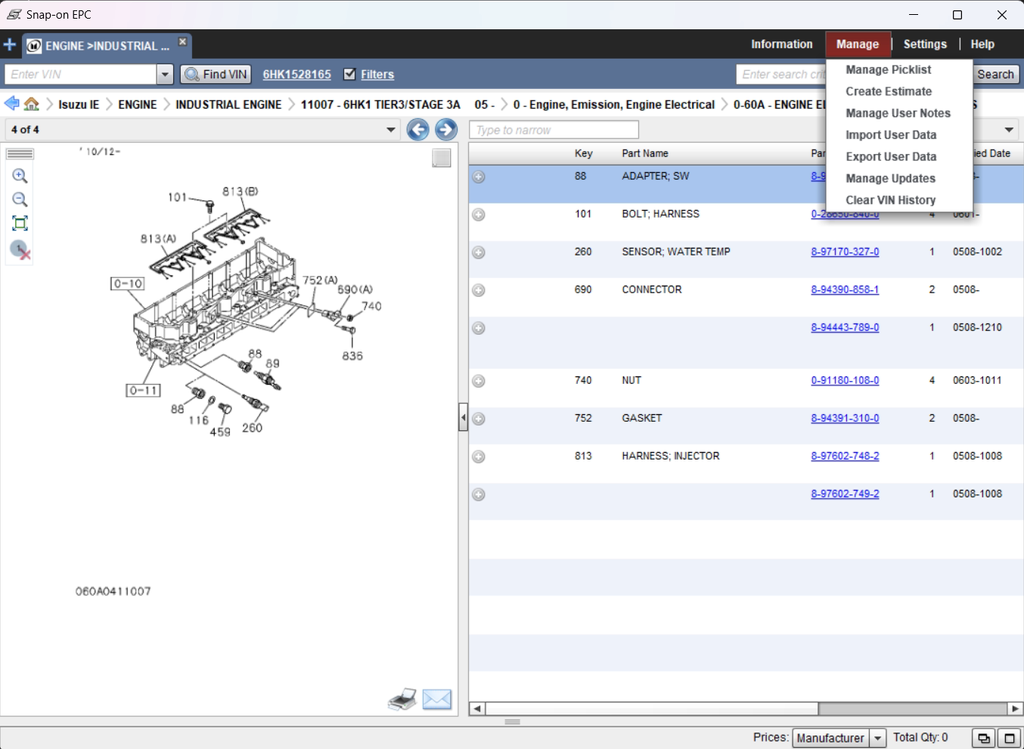Click the Search button
Image resolution: width=1024 pixels, height=749 pixels.
pyautogui.click(x=995, y=74)
